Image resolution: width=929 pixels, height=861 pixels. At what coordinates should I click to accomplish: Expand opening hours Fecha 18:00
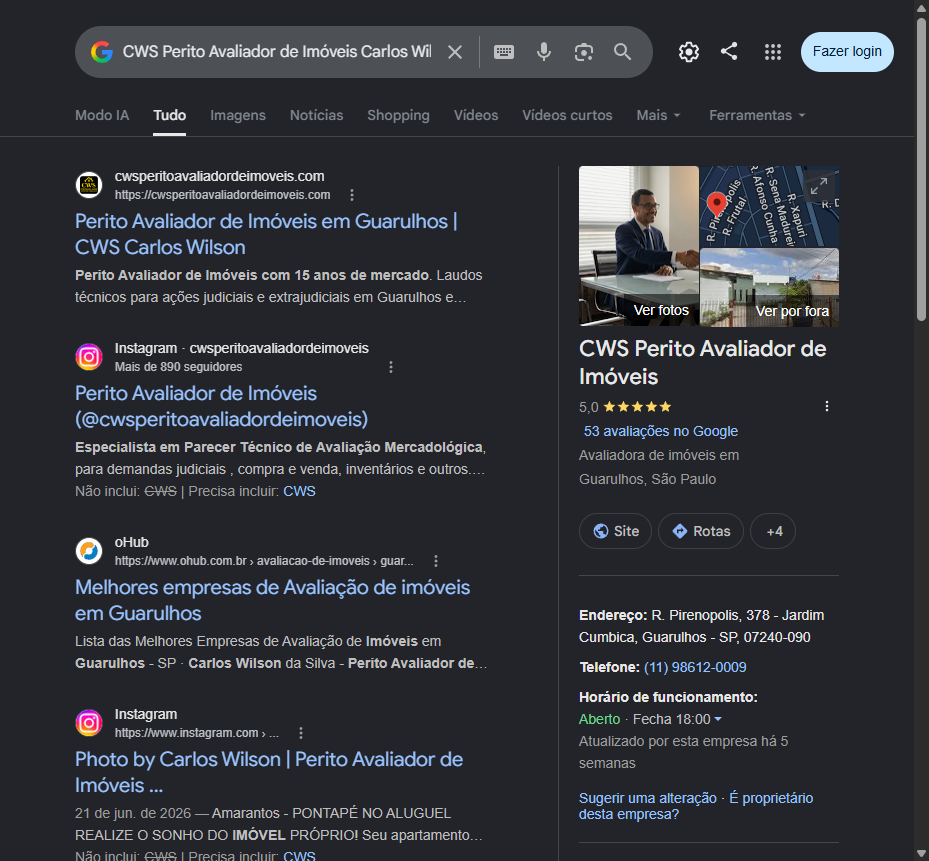click(677, 719)
